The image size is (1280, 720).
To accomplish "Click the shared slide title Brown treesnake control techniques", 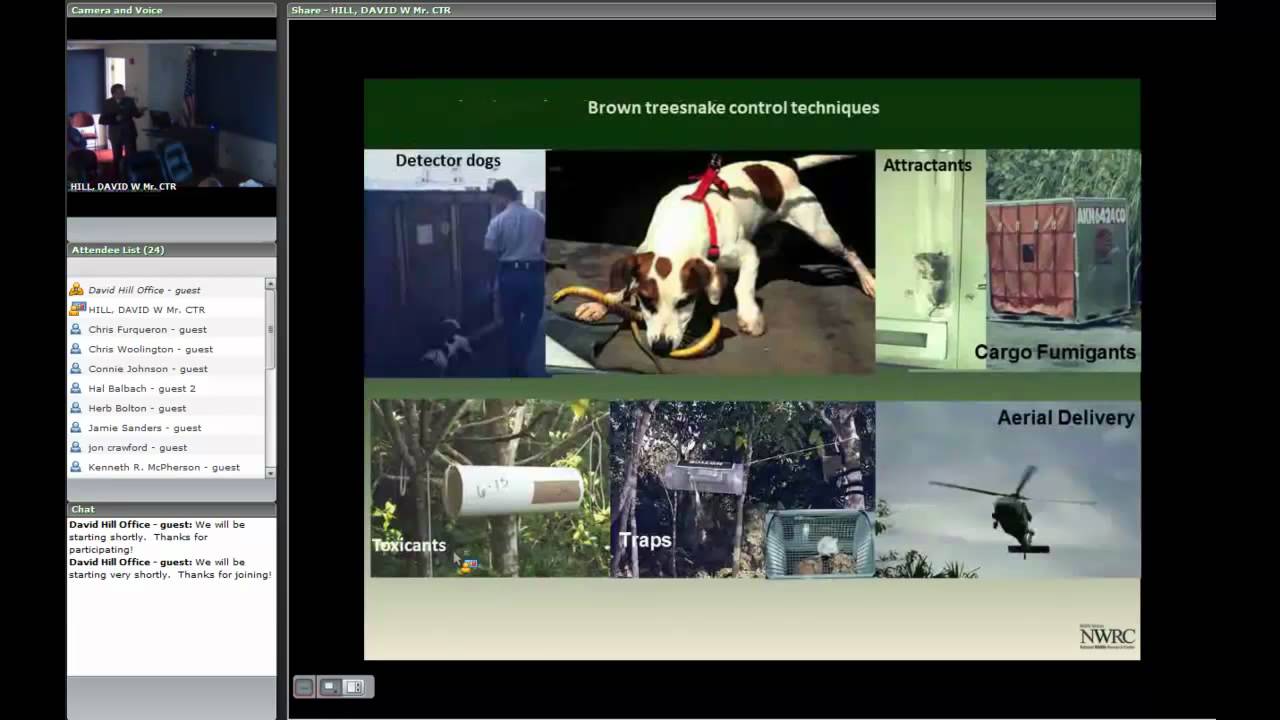I will [733, 107].
